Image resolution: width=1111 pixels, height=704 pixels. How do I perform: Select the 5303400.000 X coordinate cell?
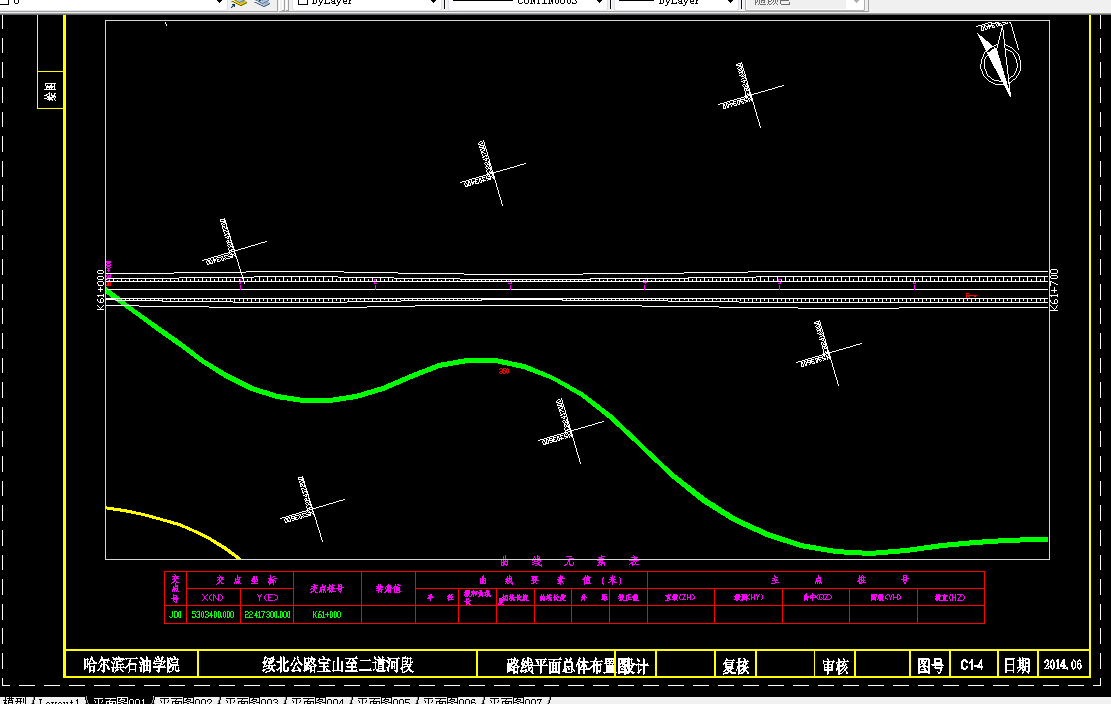(213, 615)
